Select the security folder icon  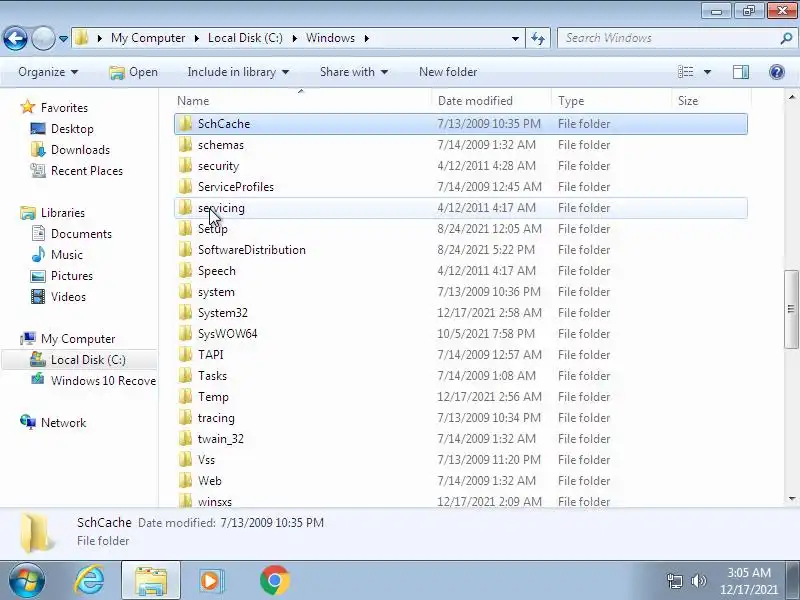[185, 166]
